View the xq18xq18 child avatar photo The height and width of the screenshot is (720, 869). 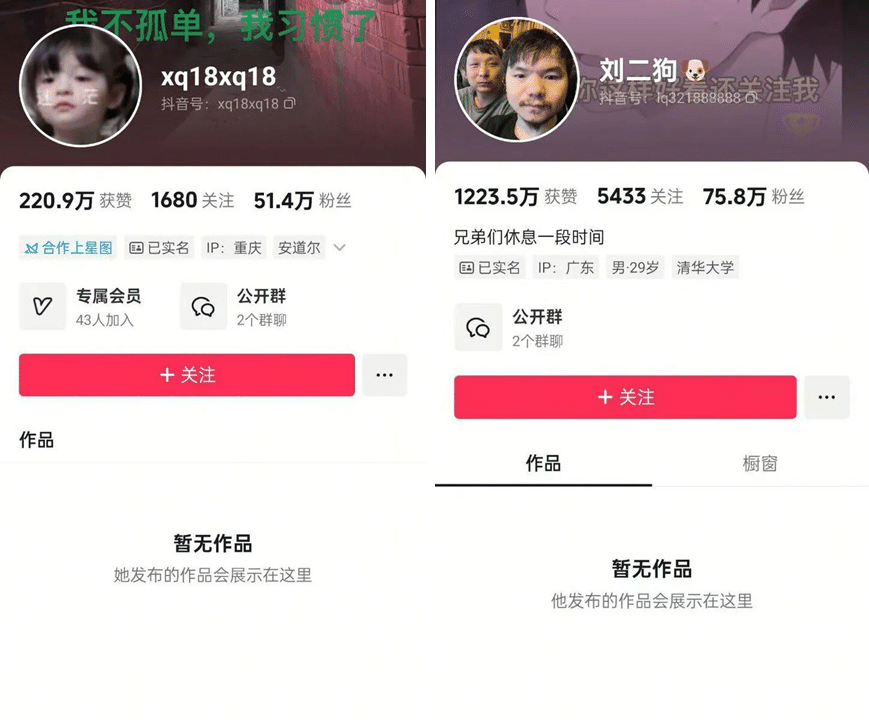(80, 84)
